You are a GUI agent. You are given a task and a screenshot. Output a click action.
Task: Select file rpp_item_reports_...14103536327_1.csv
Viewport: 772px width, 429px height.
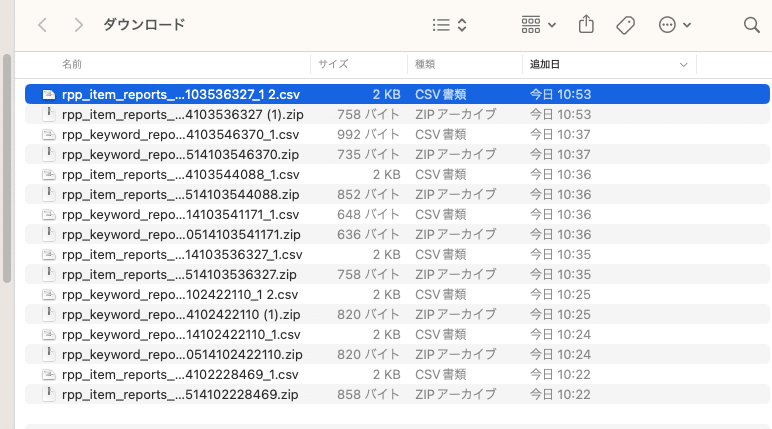(x=397, y=255)
